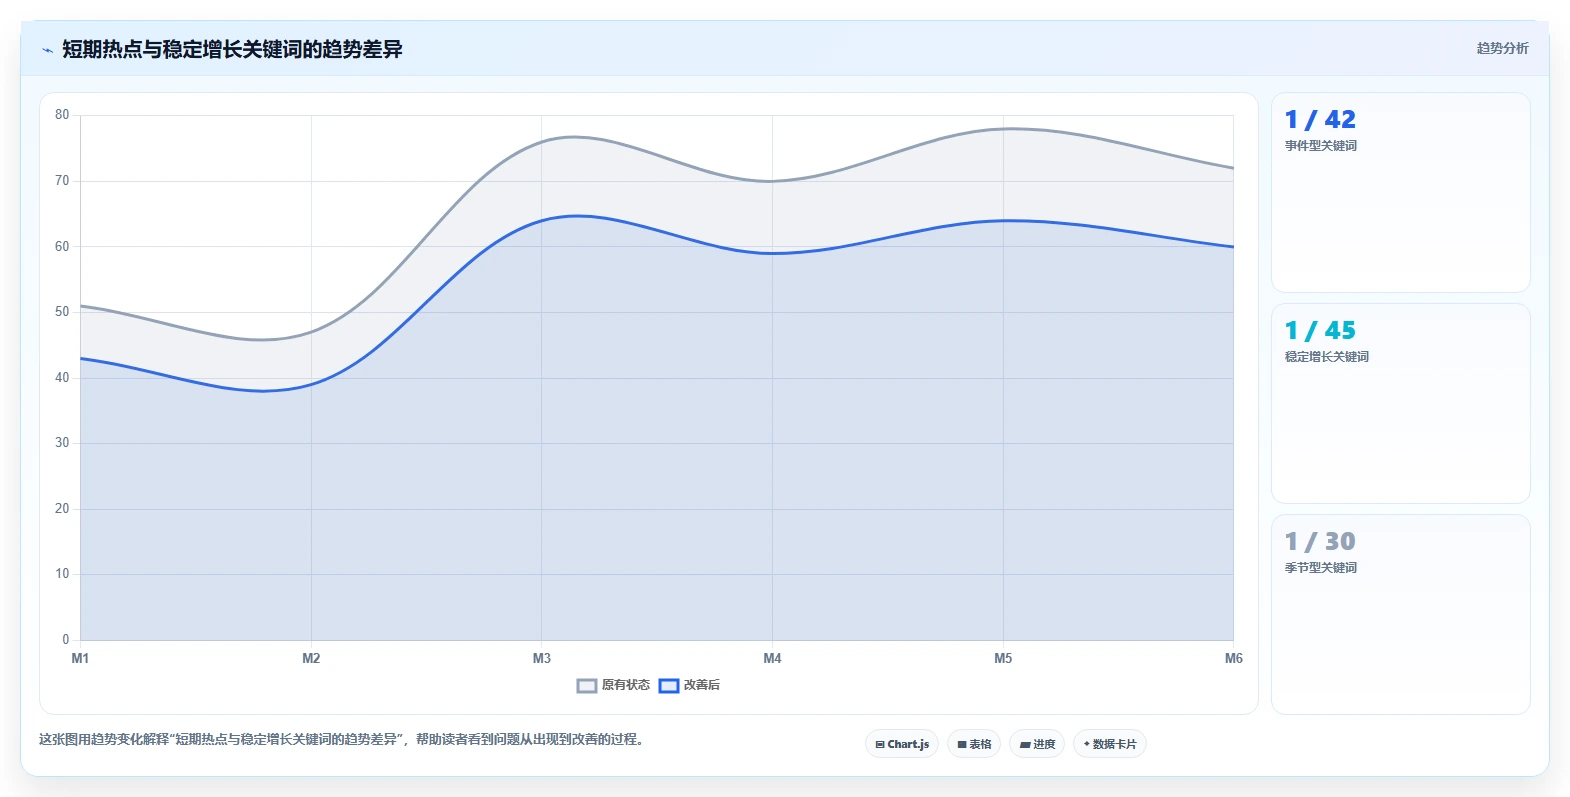Click the blue line's M4 data point
Screen dimensions: 1570x797
[x=772, y=253]
